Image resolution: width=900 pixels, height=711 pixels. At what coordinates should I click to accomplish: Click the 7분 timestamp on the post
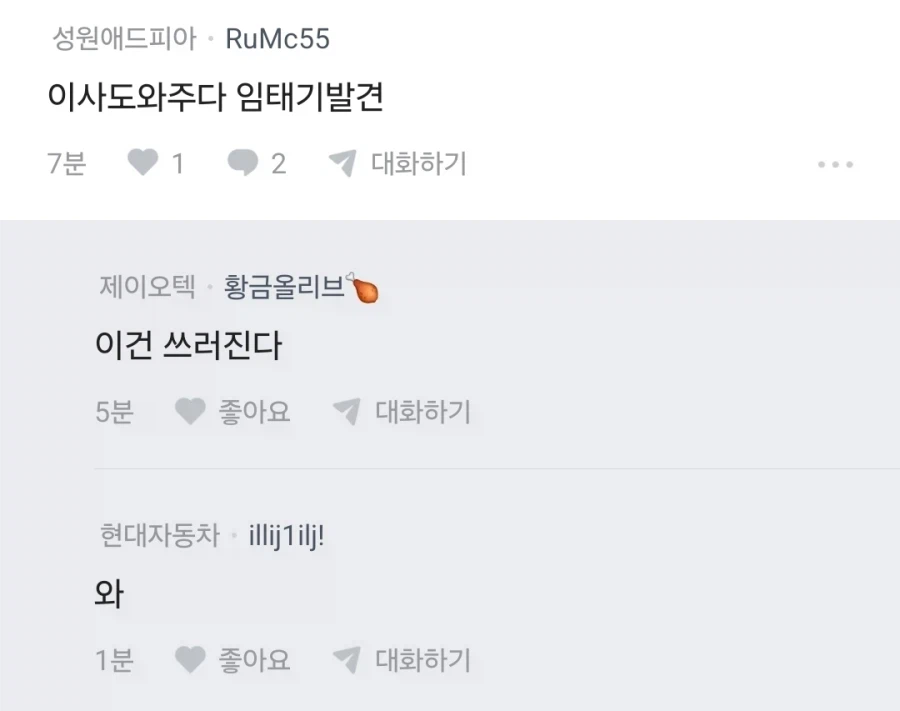click(x=67, y=163)
